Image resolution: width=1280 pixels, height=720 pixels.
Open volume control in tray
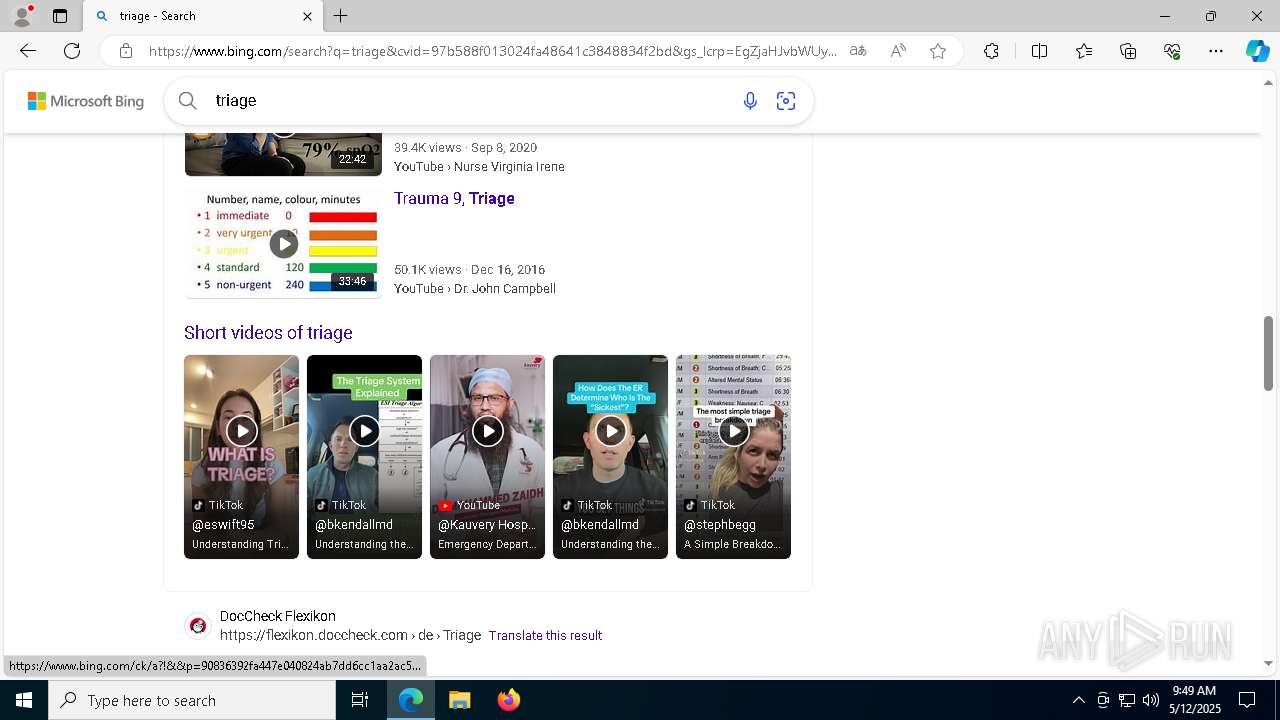coord(1151,700)
